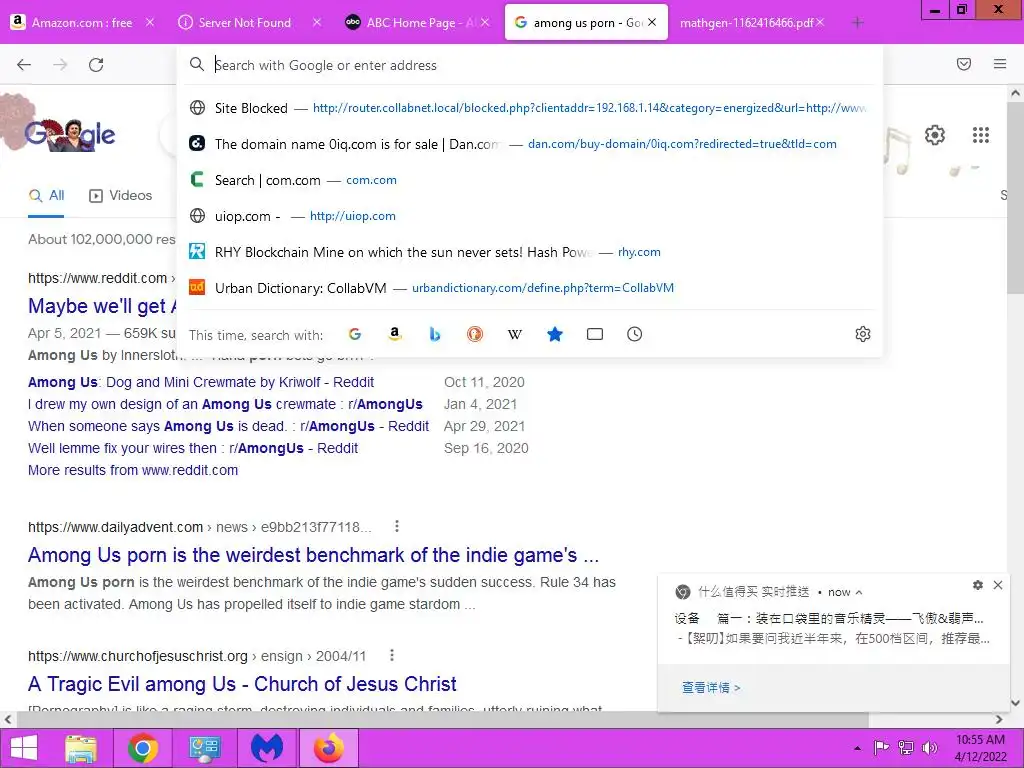The height and width of the screenshot is (768, 1024).
Task: Open the Google apps grid
Action: [x=980, y=135]
